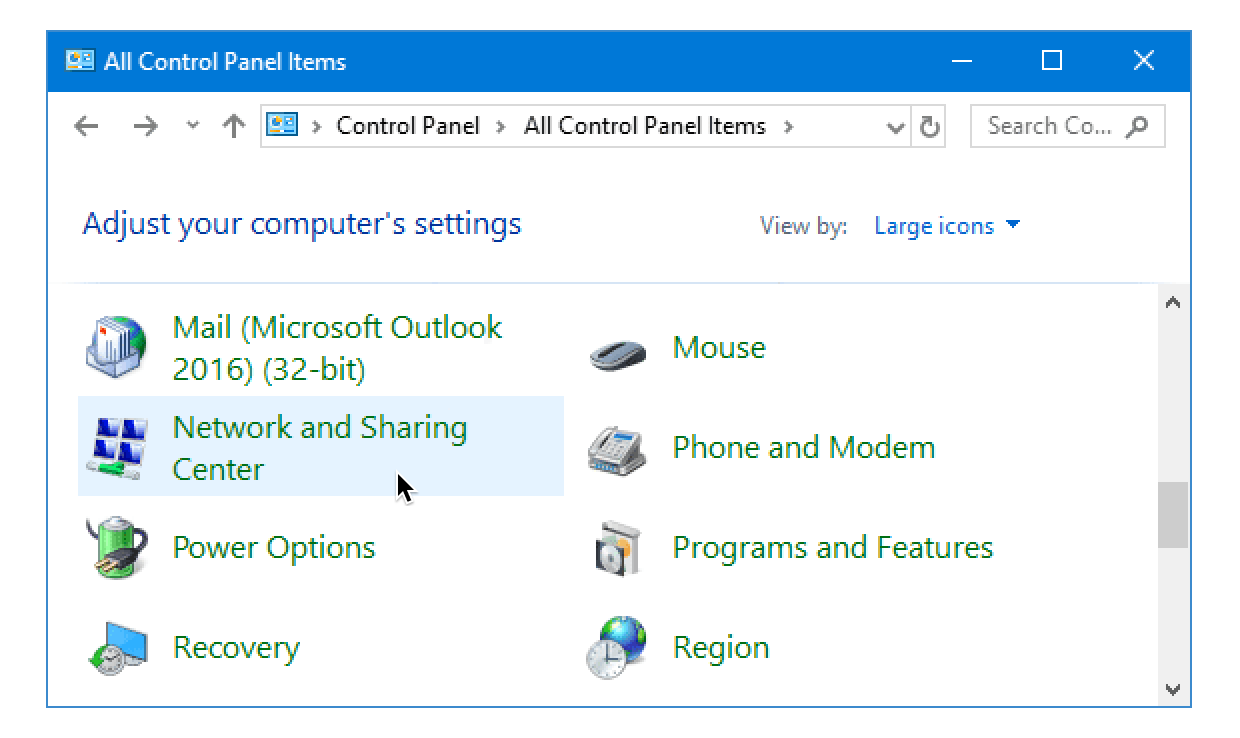Image resolution: width=1240 pixels, height=738 pixels.
Task: Expand the address bar history dropdown
Action: [x=895, y=127]
